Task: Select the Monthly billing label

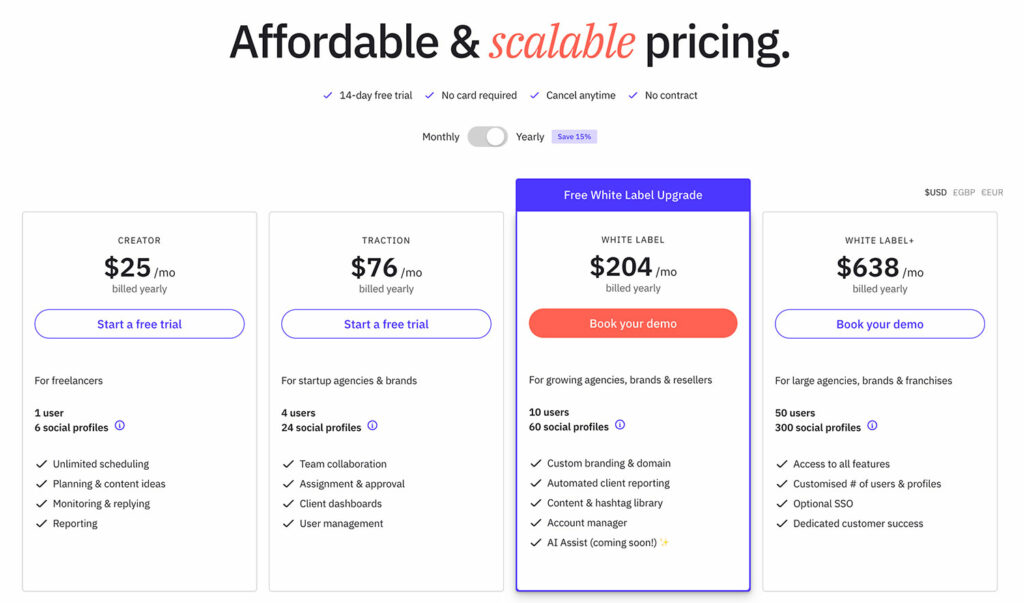Action: [x=440, y=137]
